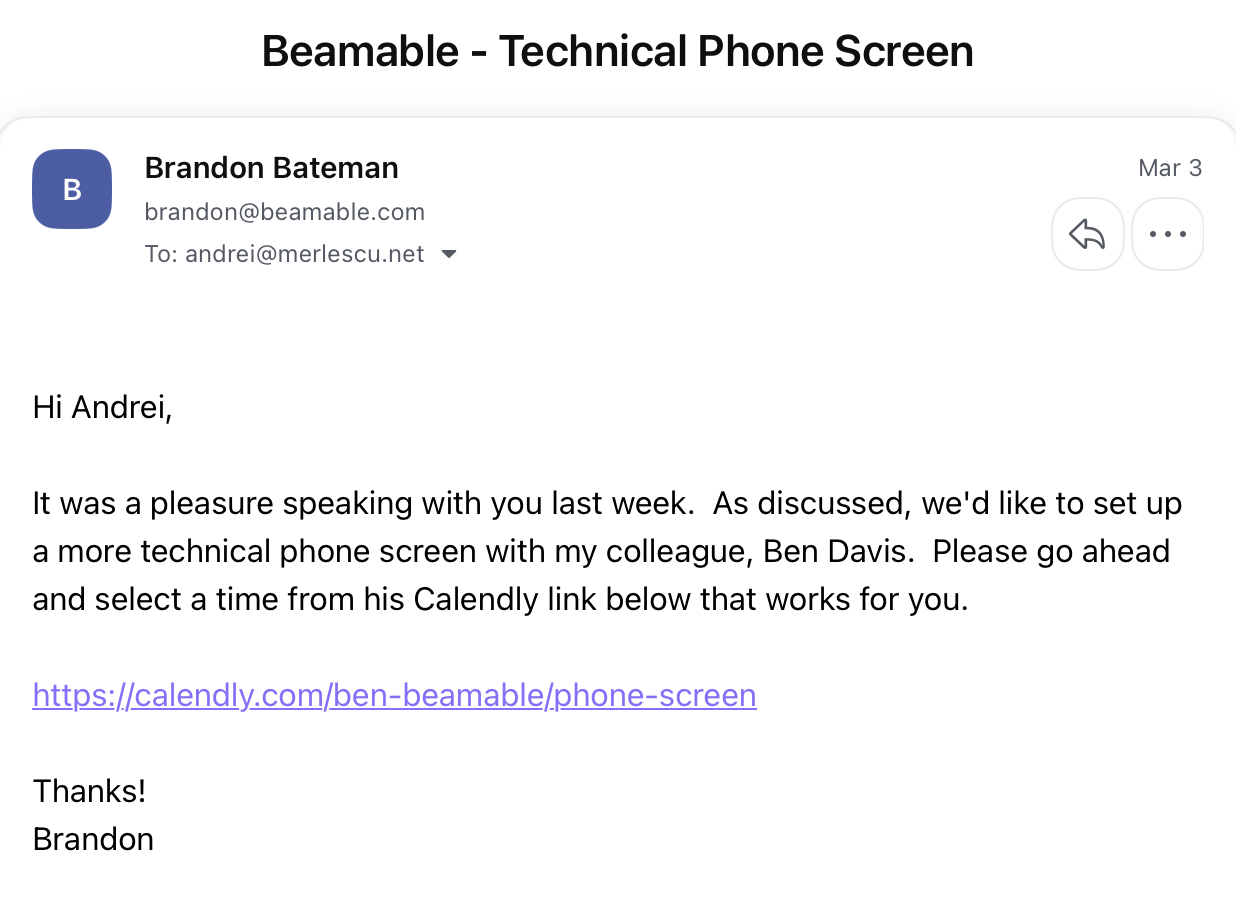The image size is (1236, 911).
Task: Open the three-dot more options menu
Action: click(x=1167, y=234)
